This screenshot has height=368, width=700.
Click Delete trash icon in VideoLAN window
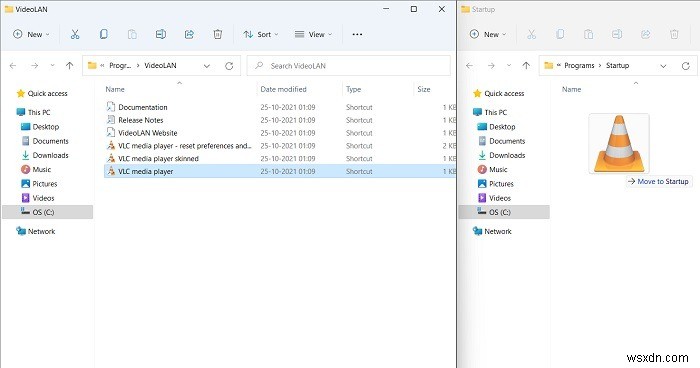(217, 34)
